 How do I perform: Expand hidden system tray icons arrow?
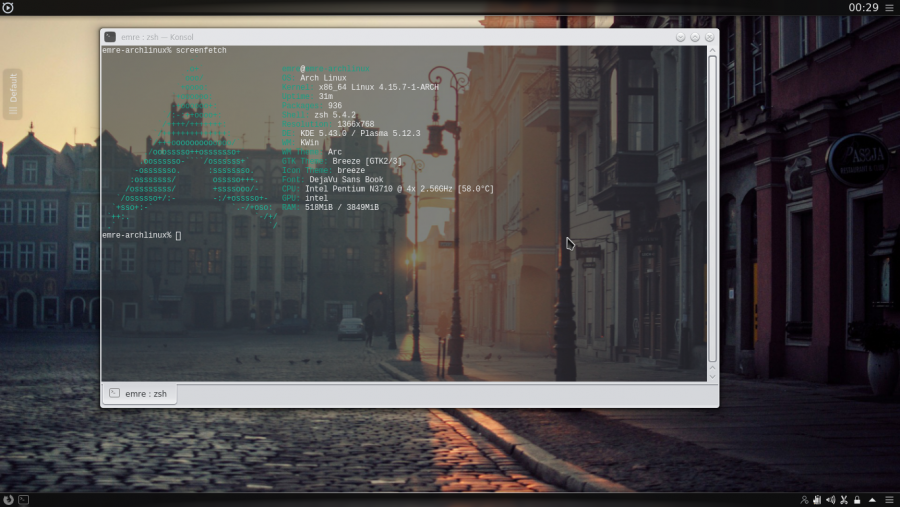coord(872,500)
